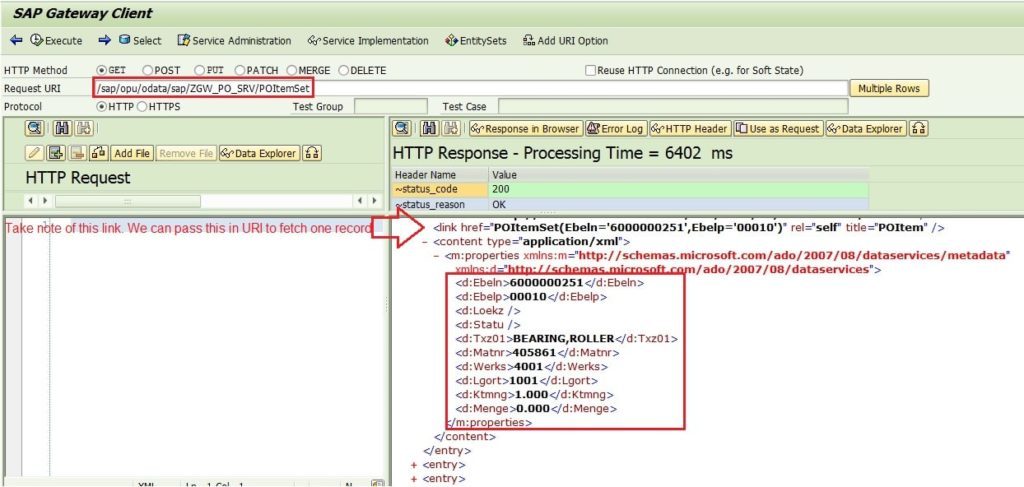Collapse the m:properties XML node
This screenshot has width=1024, height=487.
[437, 256]
